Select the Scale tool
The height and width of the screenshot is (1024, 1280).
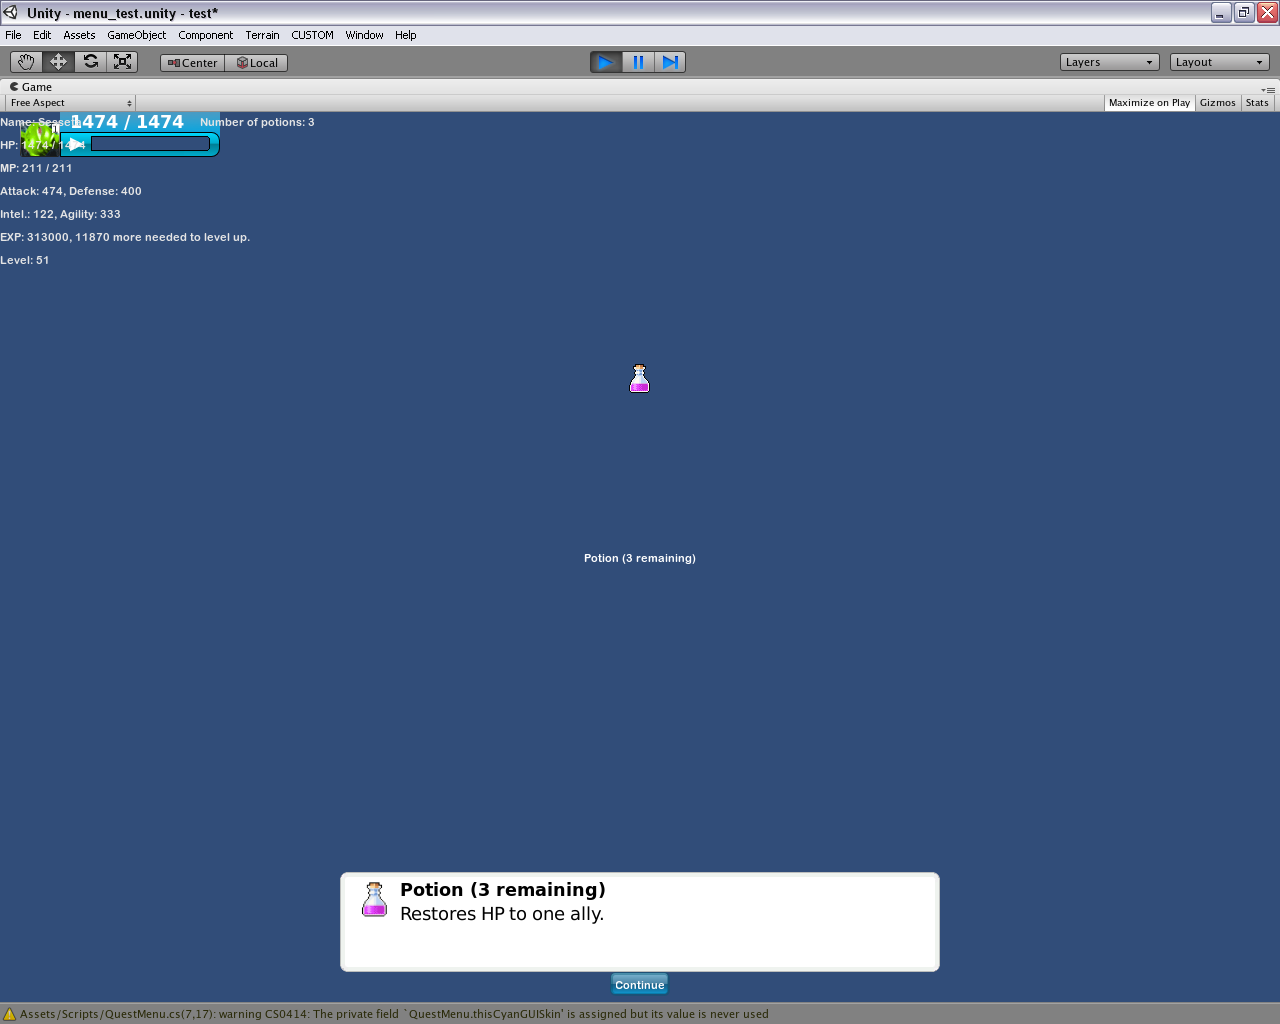[x=122, y=62]
